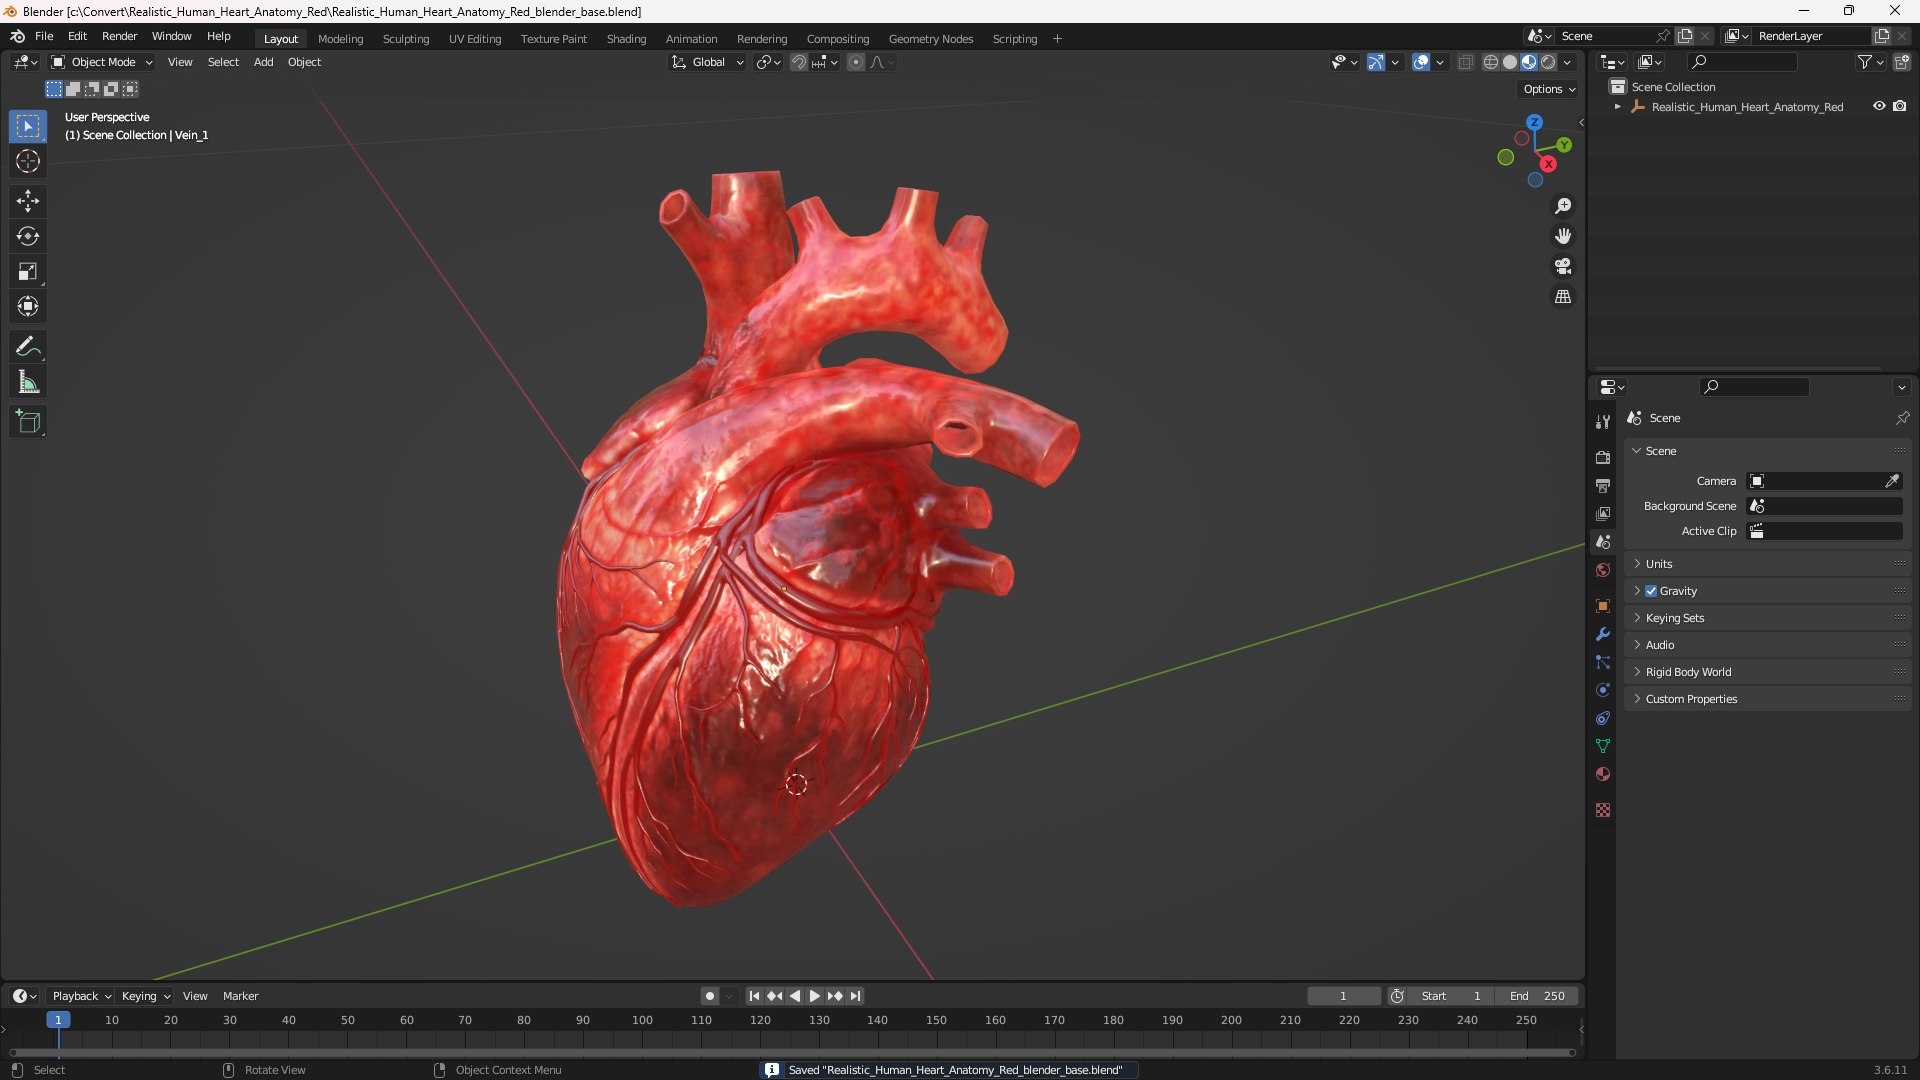Activate the Transform tool

pos(28,306)
